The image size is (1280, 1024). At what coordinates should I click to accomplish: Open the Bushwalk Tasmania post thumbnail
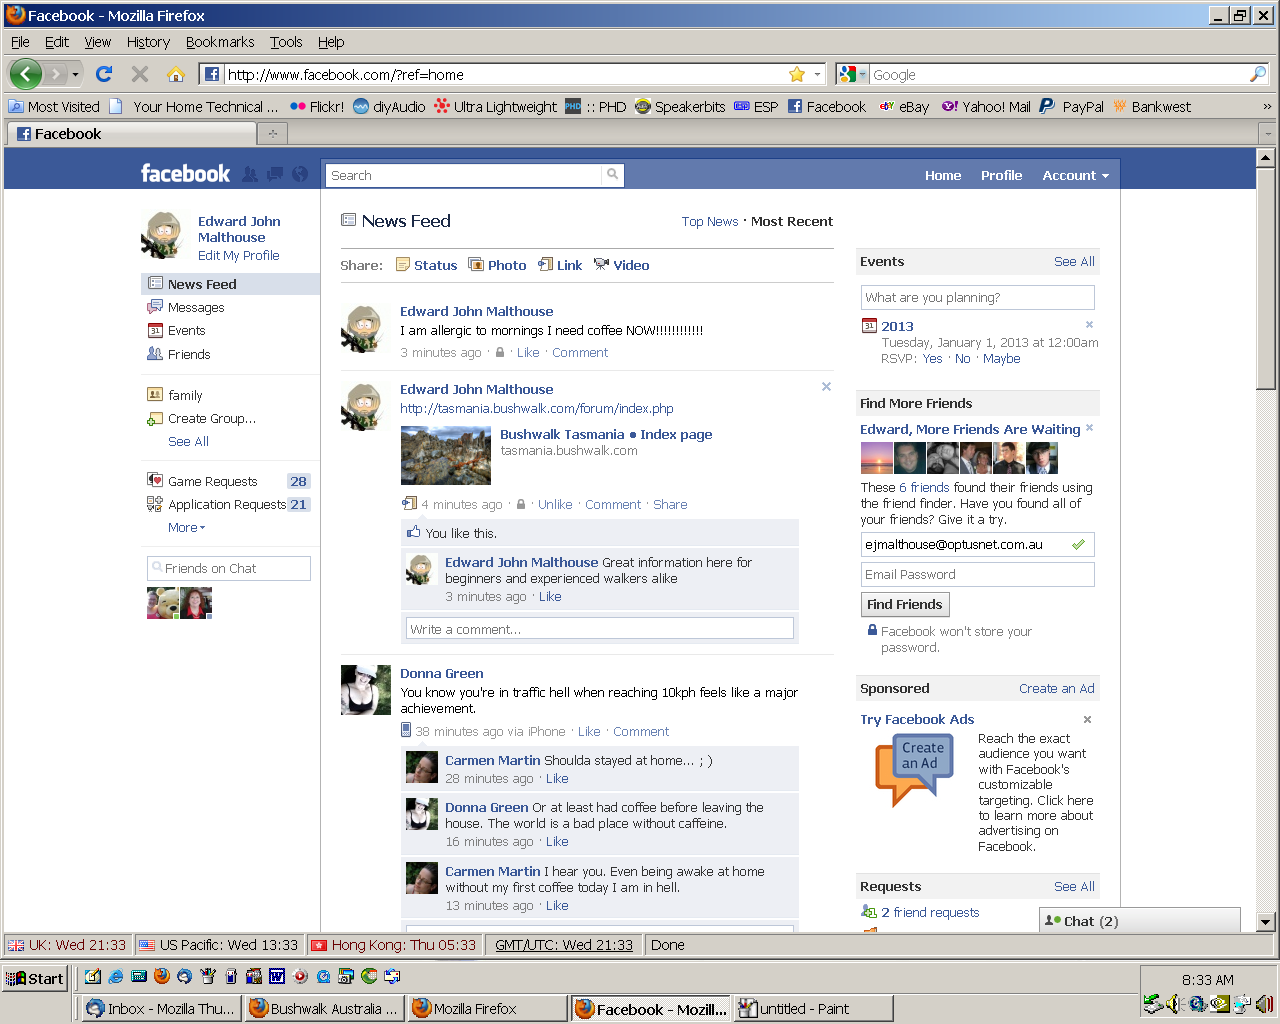coord(446,455)
